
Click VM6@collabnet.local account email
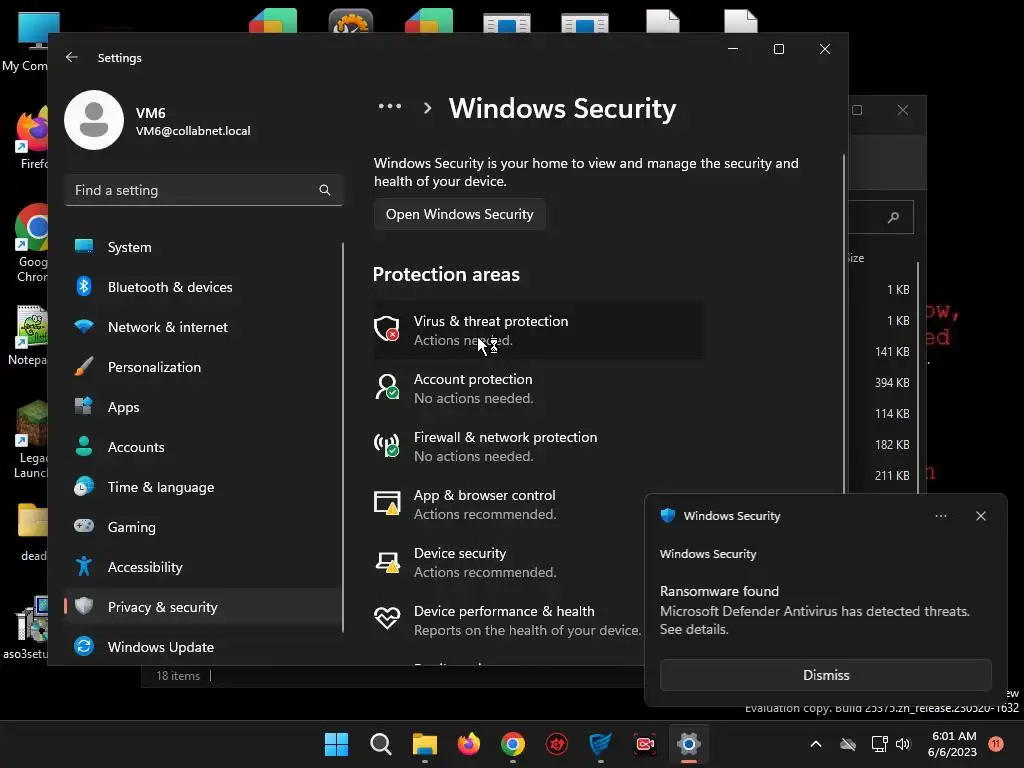[193, 131]
